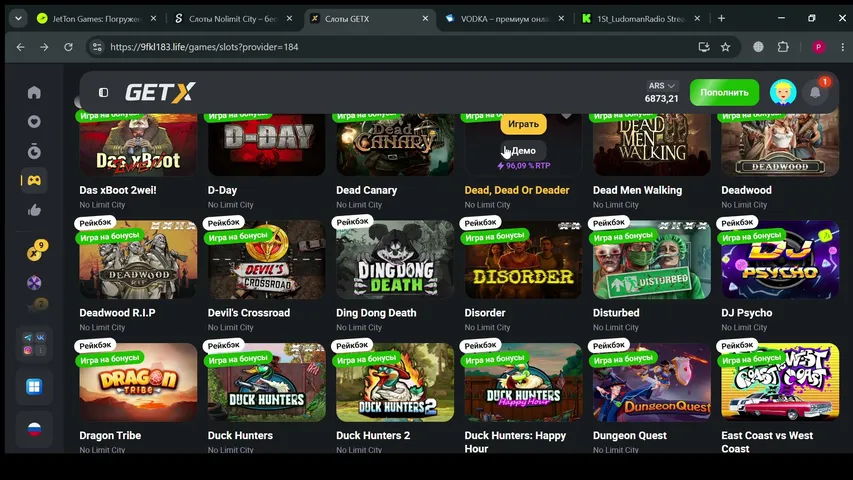Open Telegram link in sidebar socials

coord(28,337)
